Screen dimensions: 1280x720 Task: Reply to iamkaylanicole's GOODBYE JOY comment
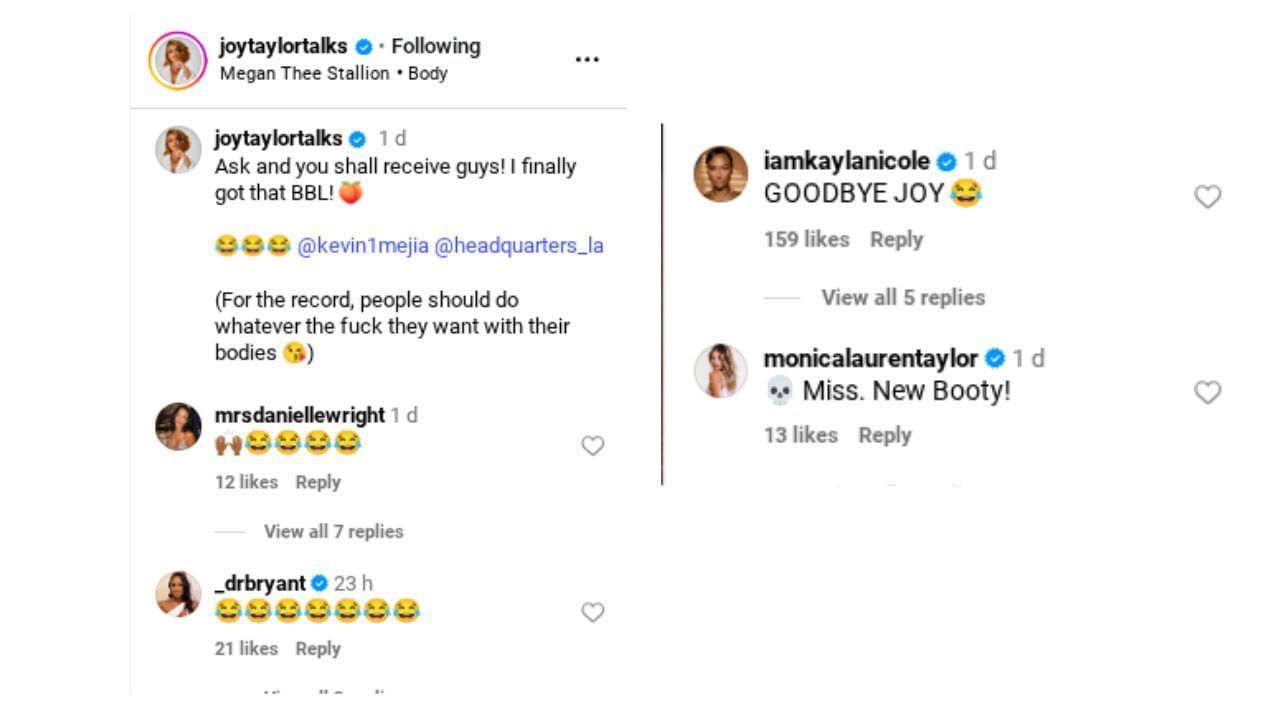896,239
